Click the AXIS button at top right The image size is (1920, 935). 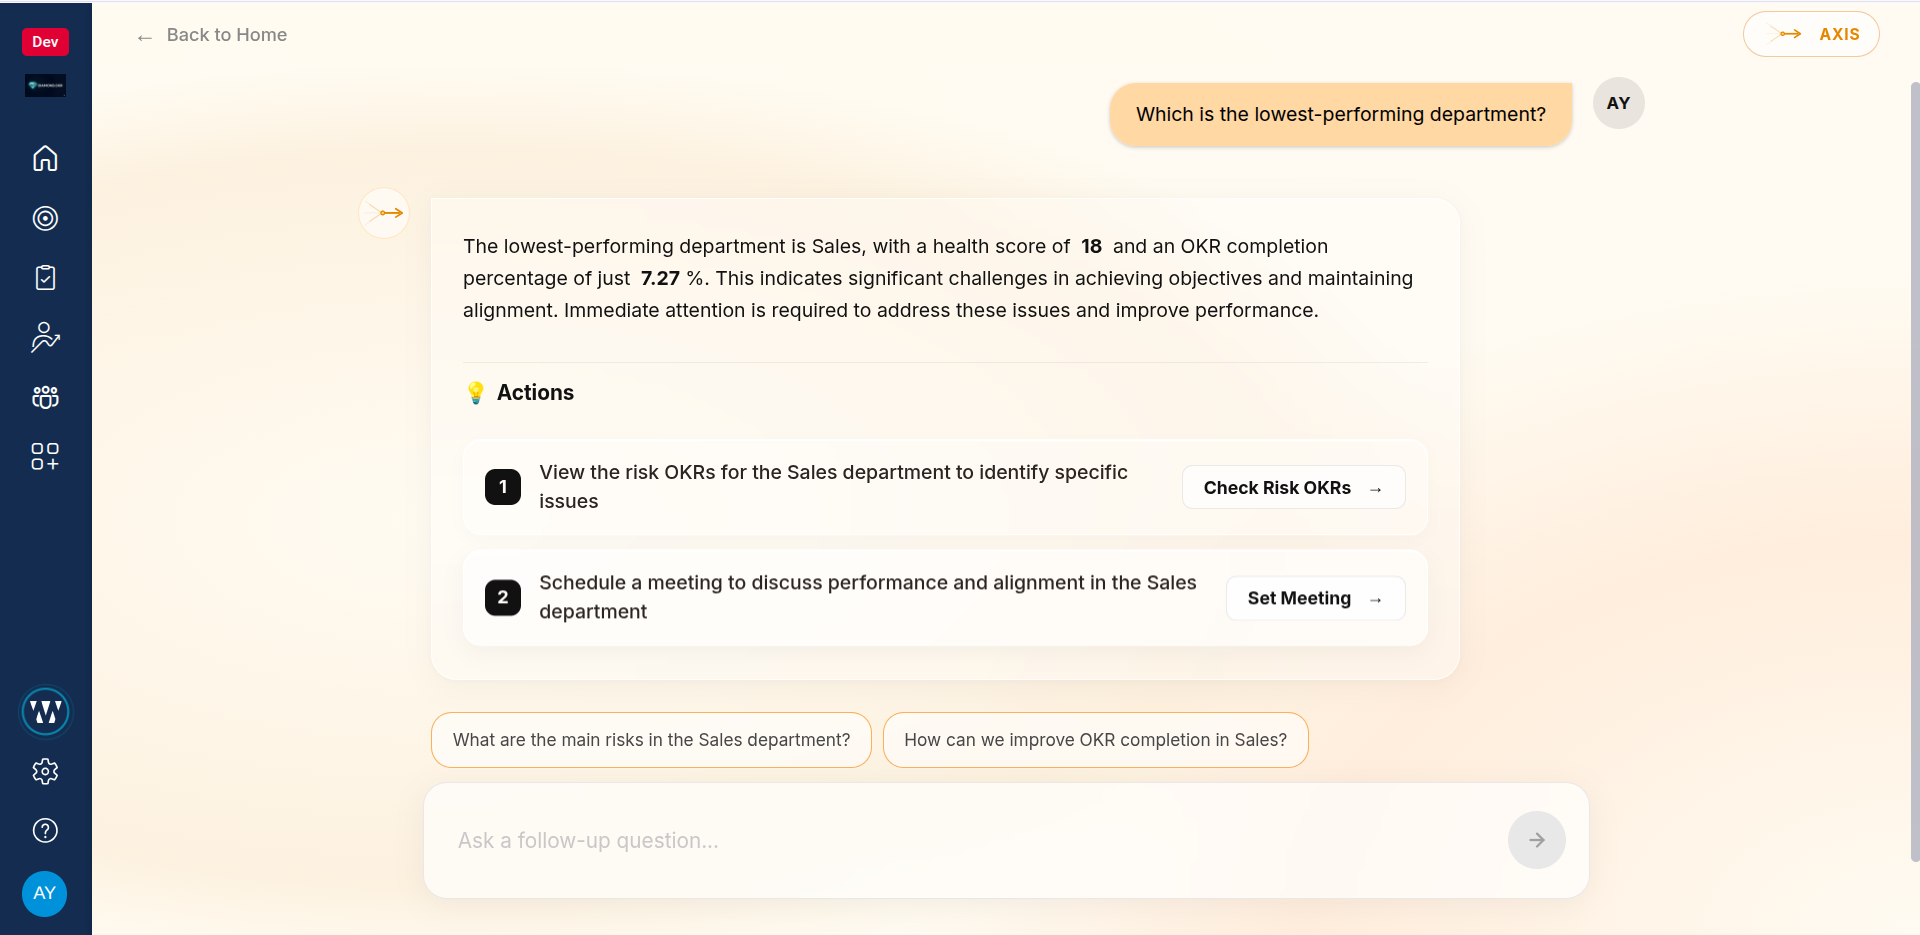[1811, 34]
